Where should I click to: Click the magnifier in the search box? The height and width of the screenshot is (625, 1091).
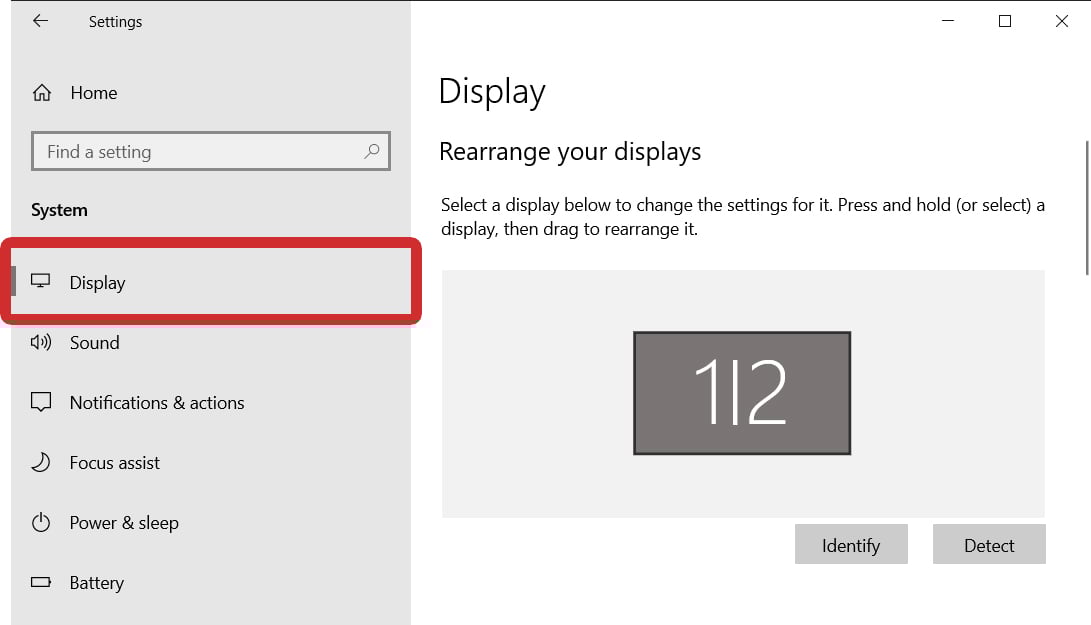point(371,151)
